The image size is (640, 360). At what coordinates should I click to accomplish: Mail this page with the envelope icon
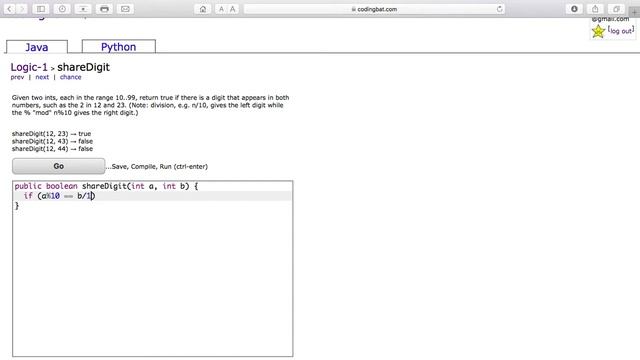pyautogui.click(x=125, y=9)
